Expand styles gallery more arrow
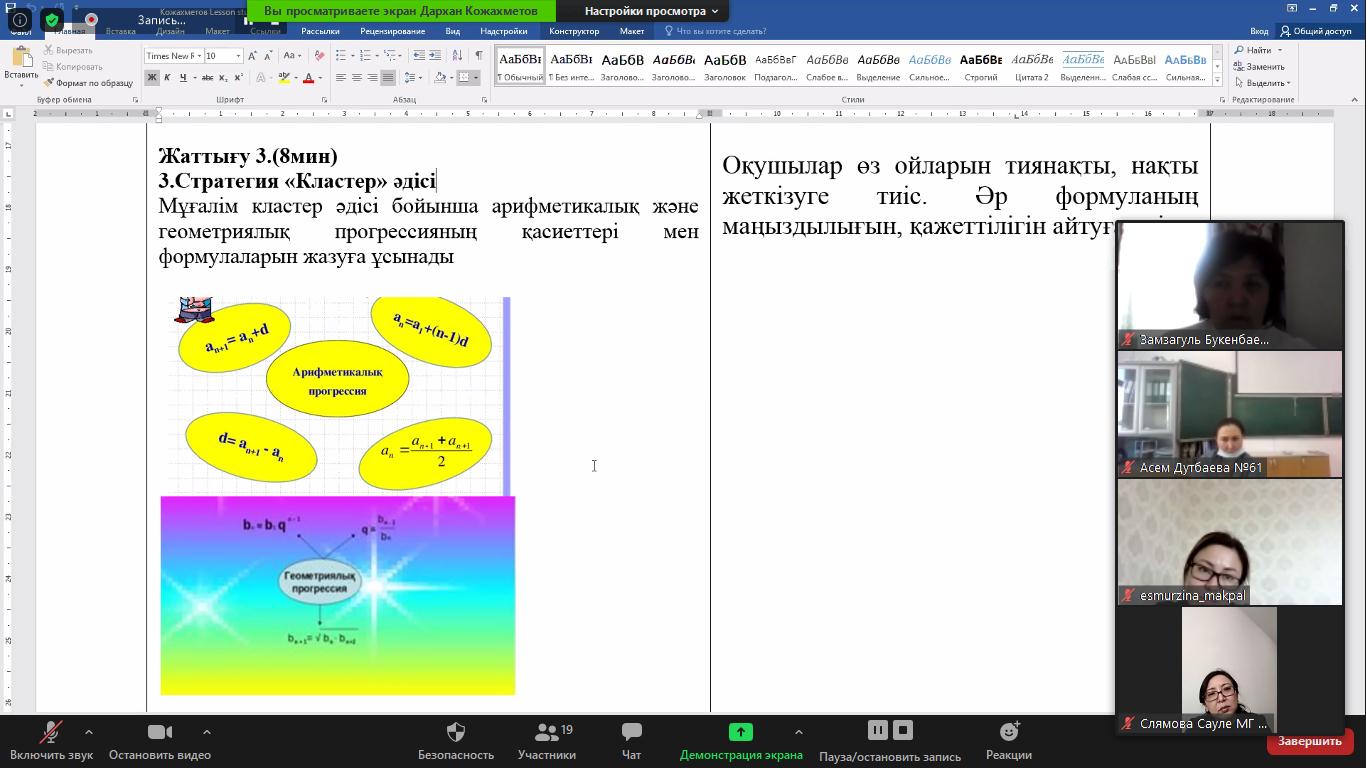Screen dimensions: 1366x768 [1216, 80]
